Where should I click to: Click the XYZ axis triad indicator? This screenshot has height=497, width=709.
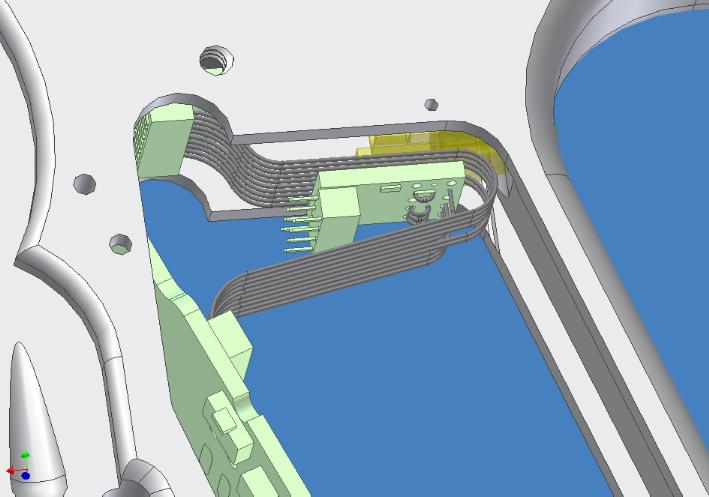[x=19, y=466]
